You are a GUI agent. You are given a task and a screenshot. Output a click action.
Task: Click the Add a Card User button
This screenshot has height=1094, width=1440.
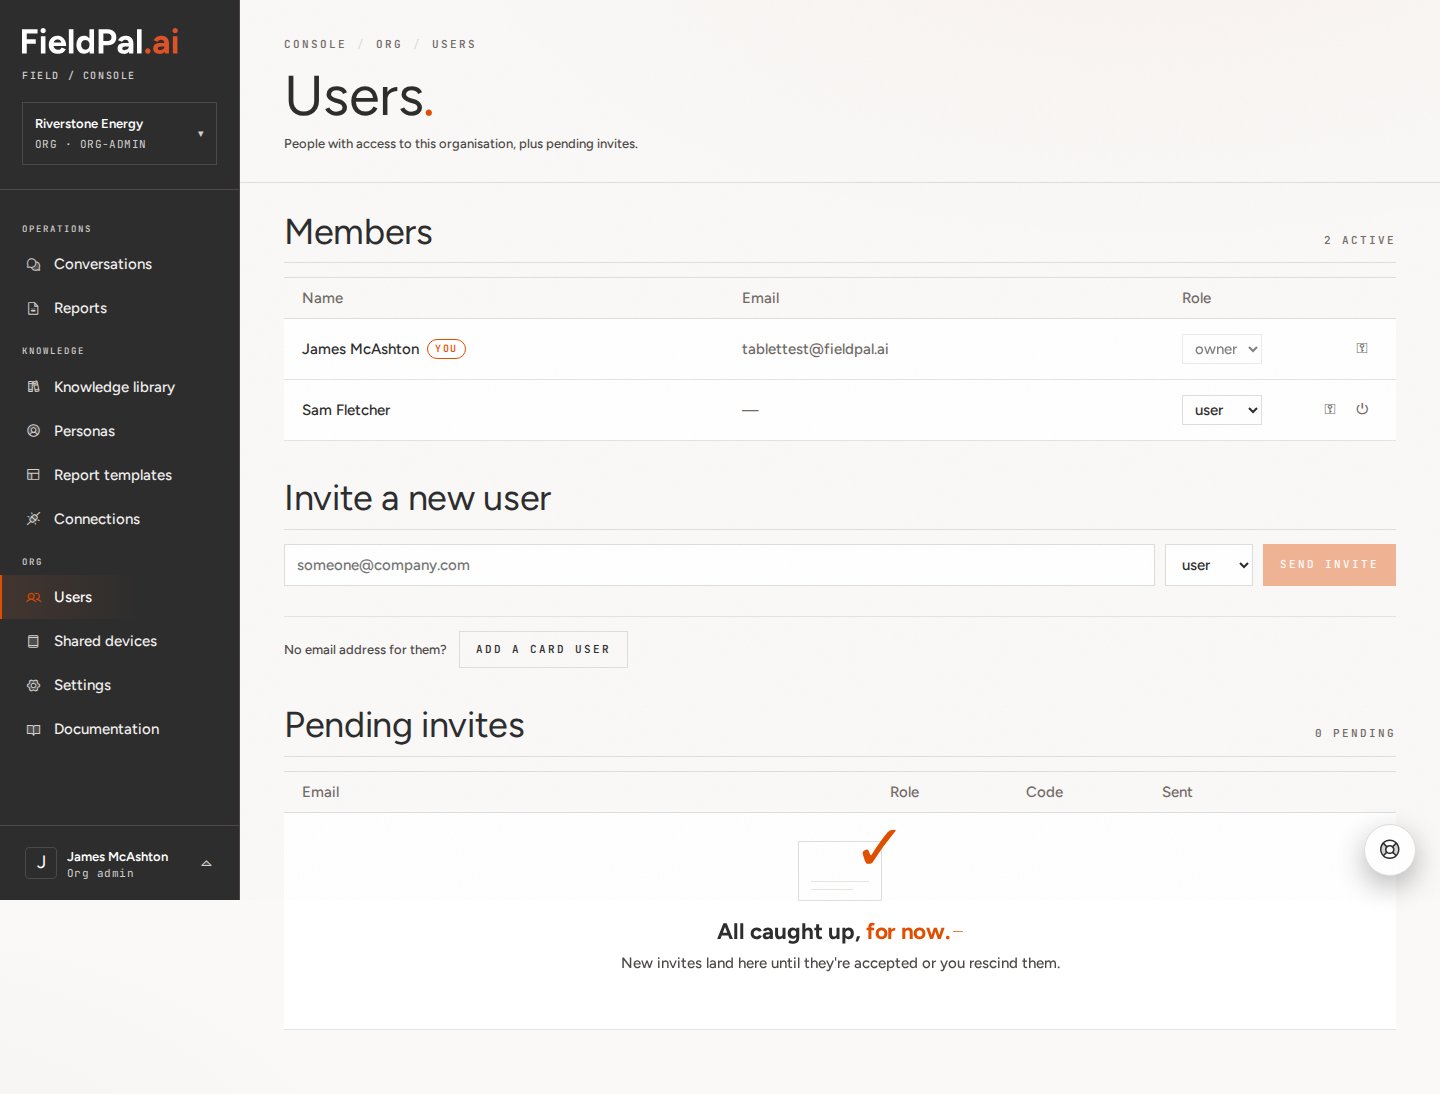click(x=543, y=649)
